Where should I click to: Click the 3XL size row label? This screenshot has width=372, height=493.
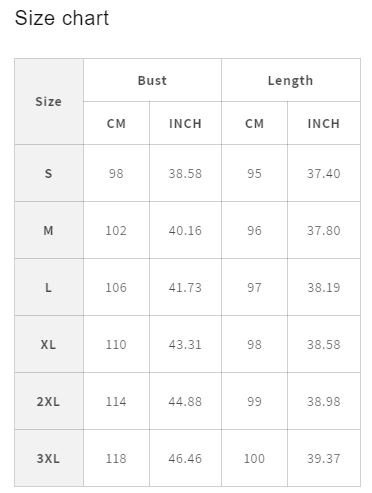point(49,458)
